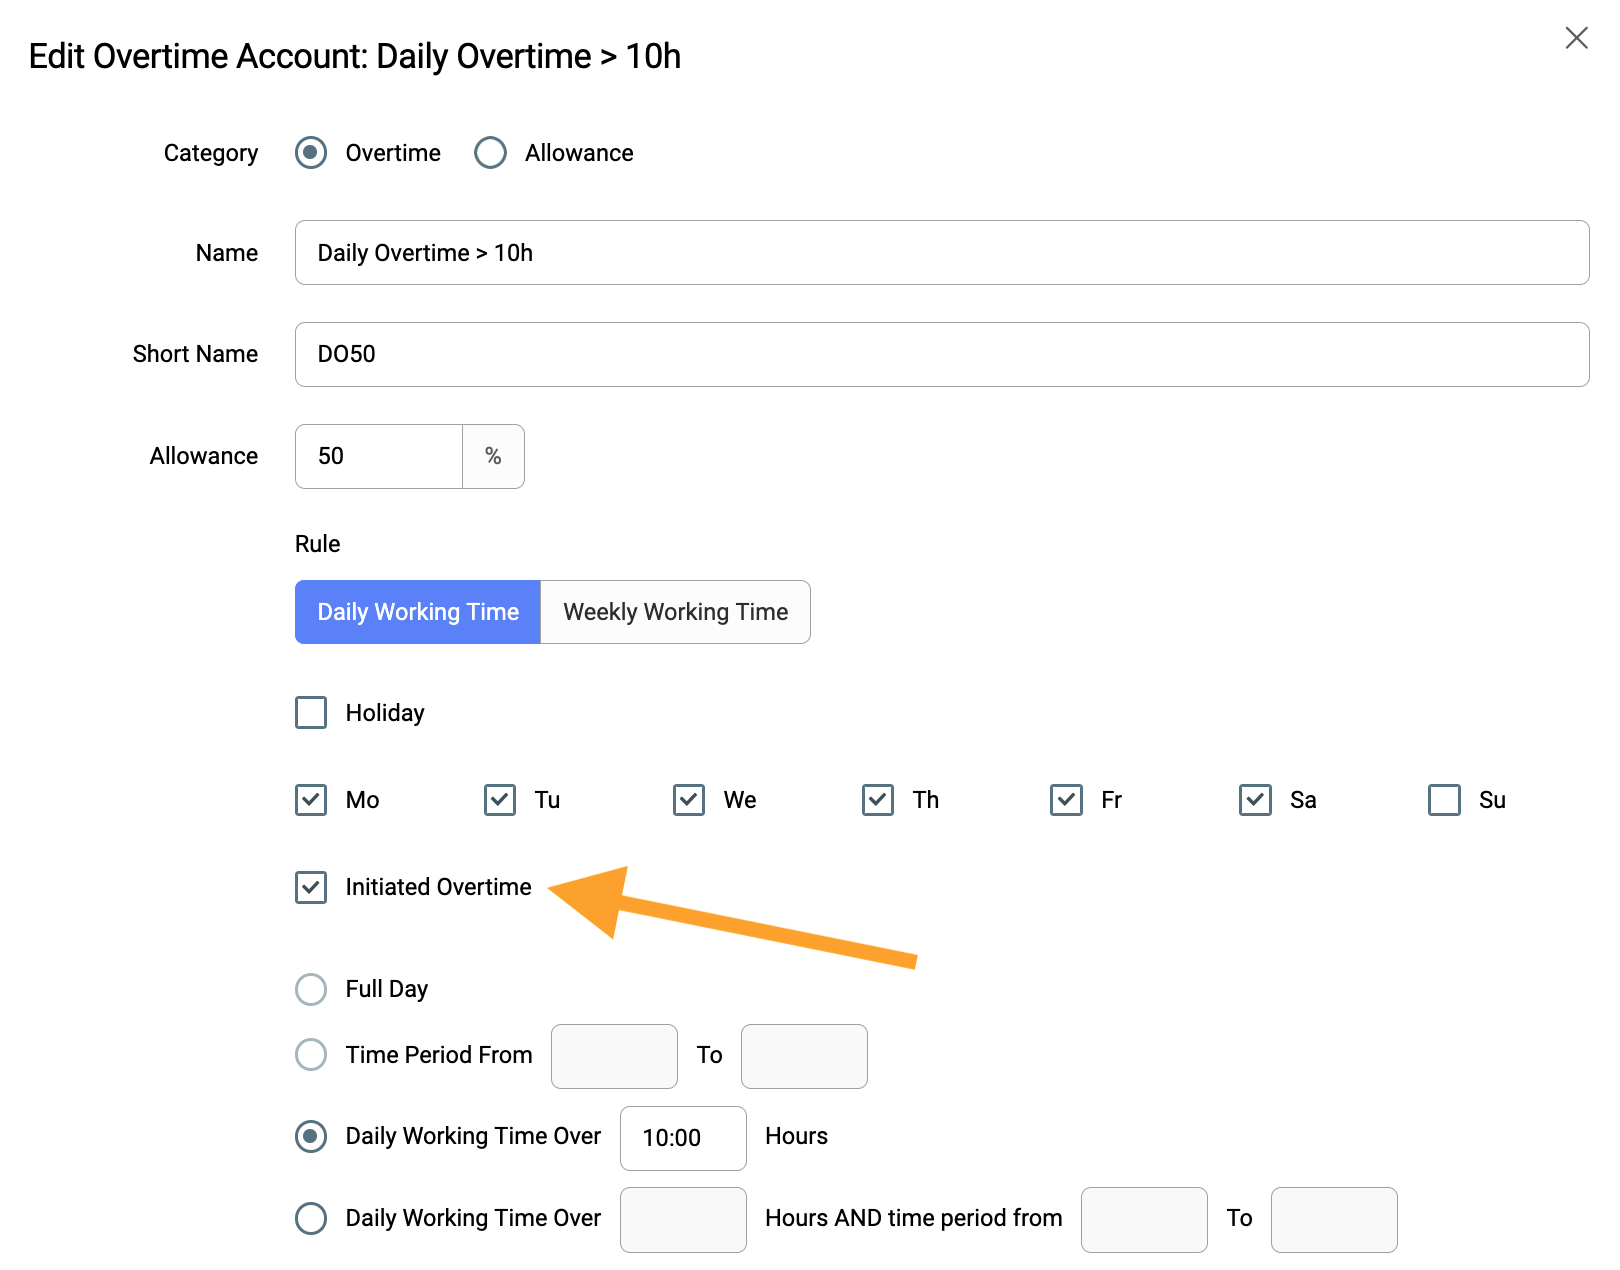This screenshot has height=1270, width=1620.
Task: Click the last row's To end field
Action: tap(1334, 1220)
